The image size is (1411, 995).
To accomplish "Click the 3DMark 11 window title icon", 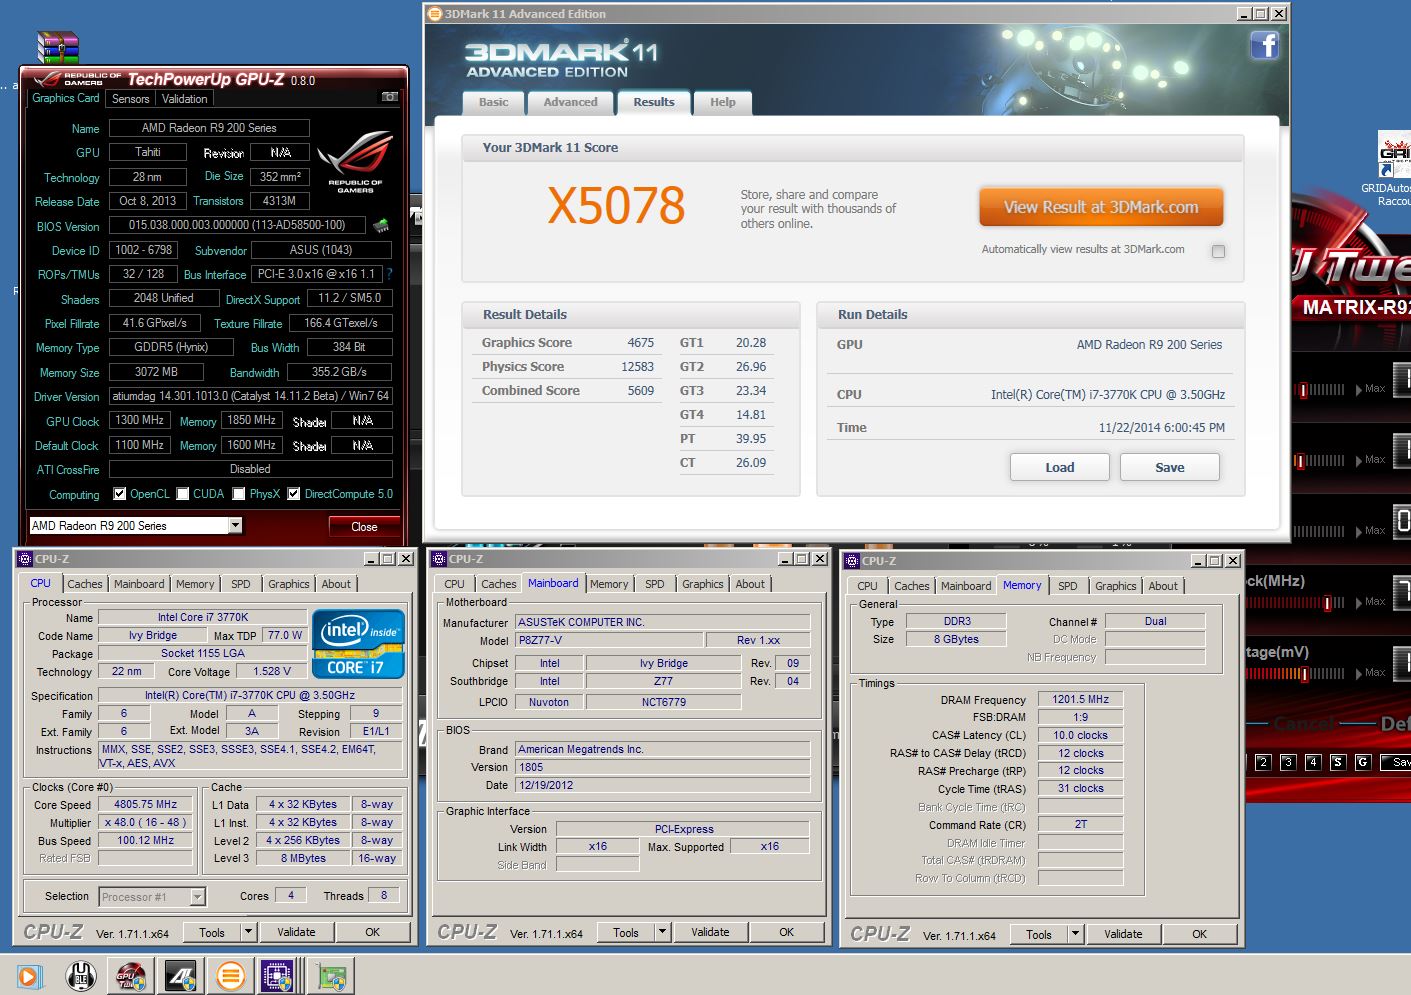I will tap(434, 14).
